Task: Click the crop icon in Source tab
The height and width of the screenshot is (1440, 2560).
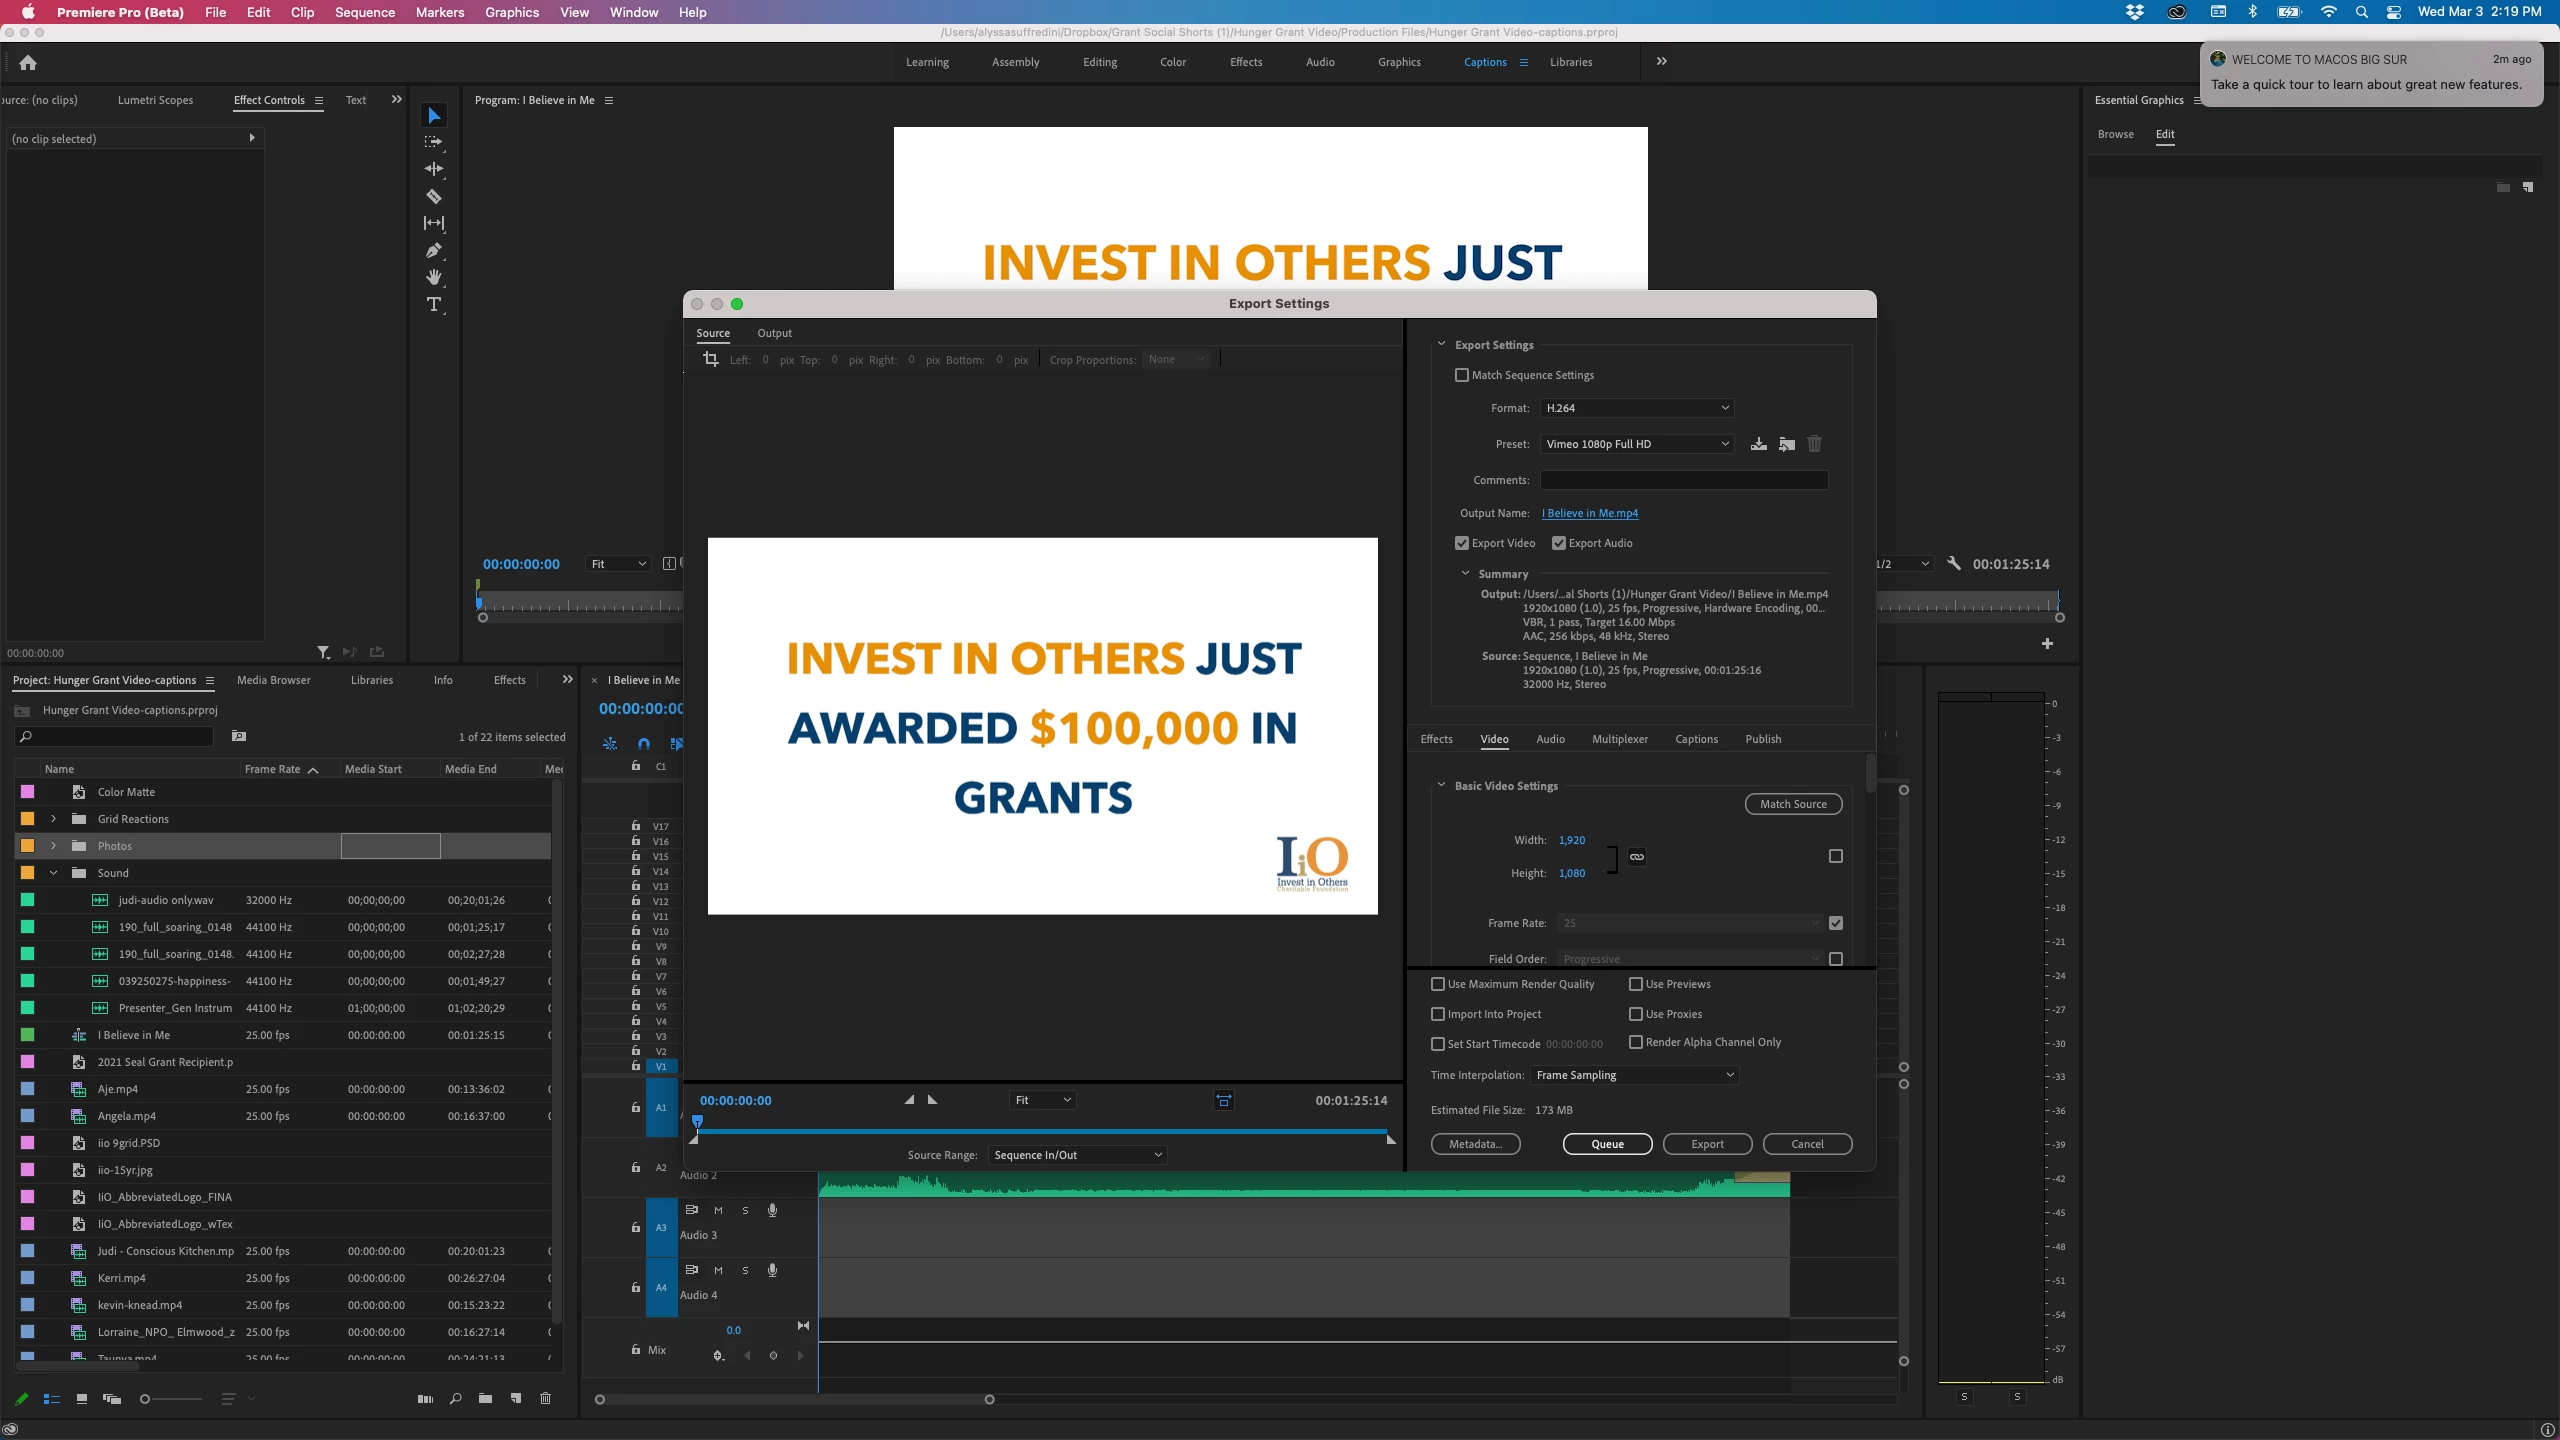Action: click(711, 359)
